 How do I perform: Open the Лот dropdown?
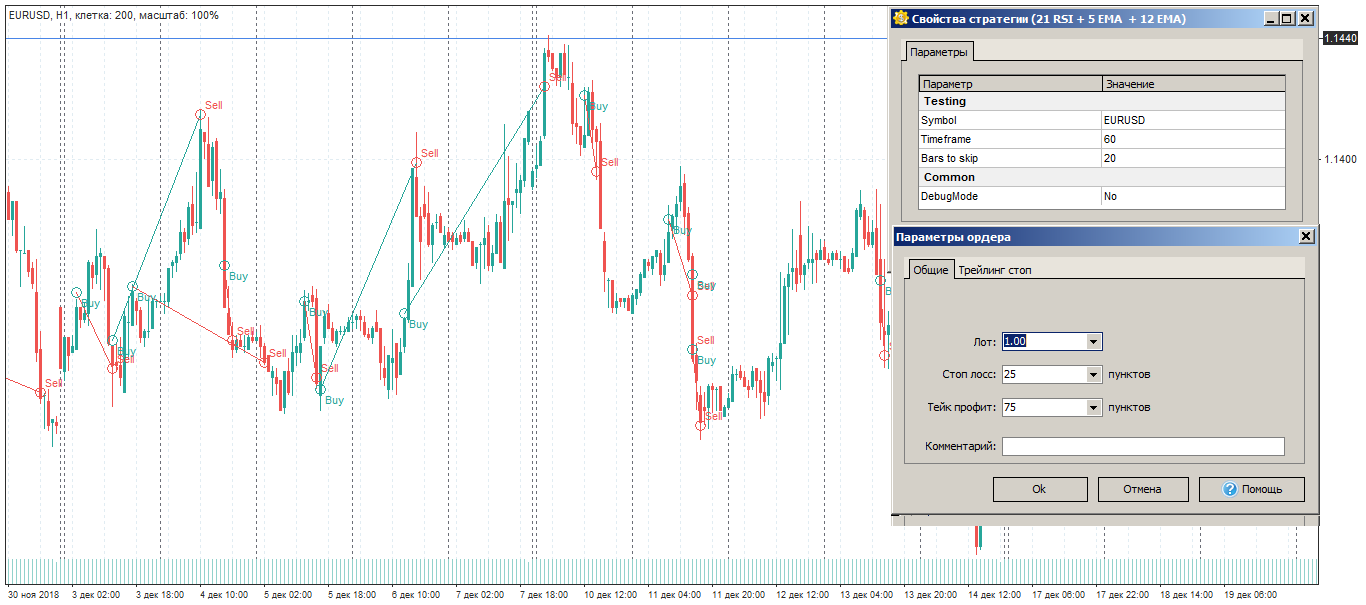tap(1092, 341)
